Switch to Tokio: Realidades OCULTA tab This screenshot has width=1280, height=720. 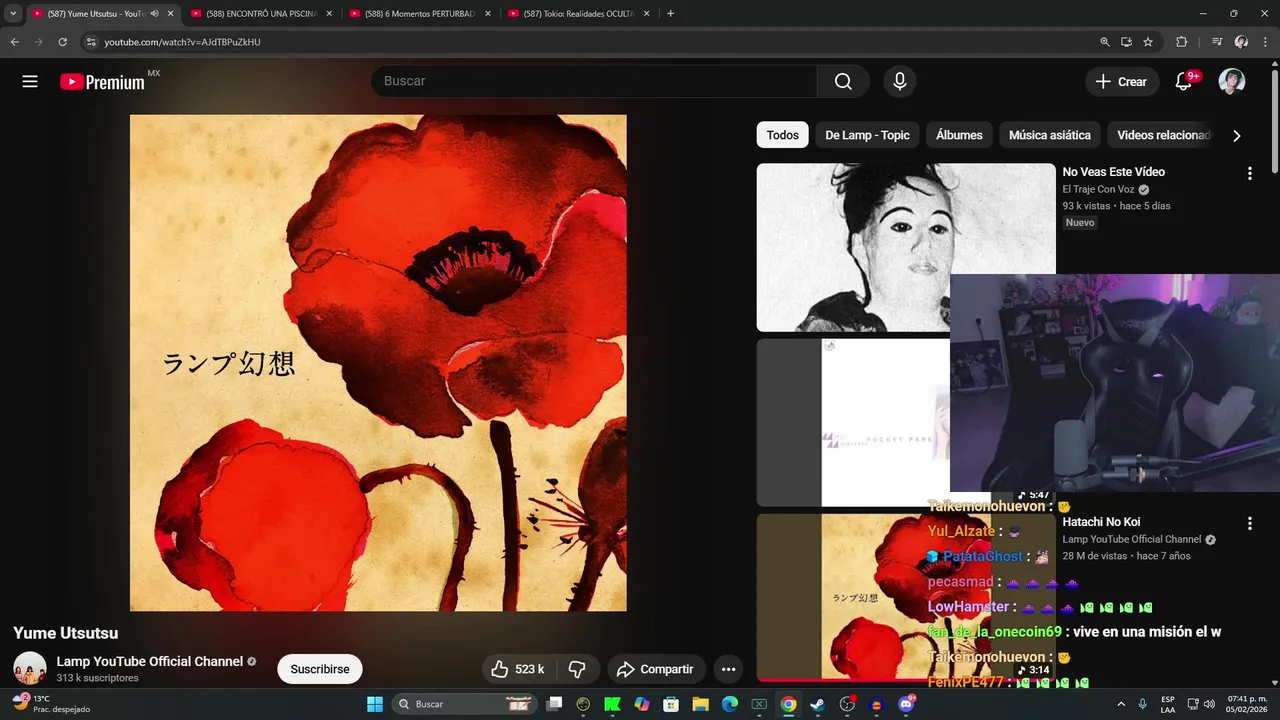(578, 14)
